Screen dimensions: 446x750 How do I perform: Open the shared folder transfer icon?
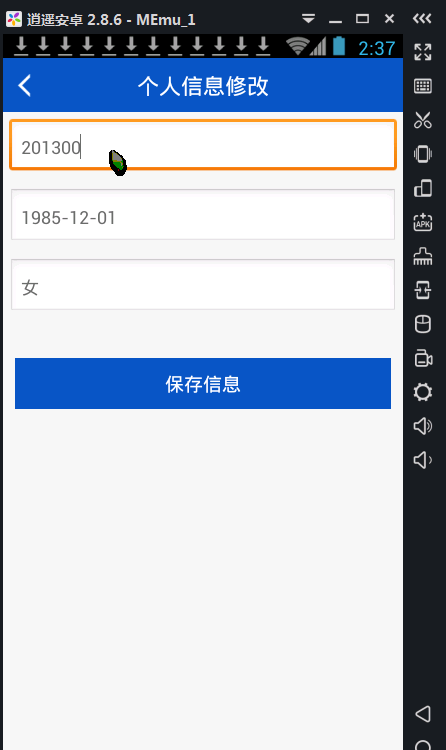tap(423, 290)
